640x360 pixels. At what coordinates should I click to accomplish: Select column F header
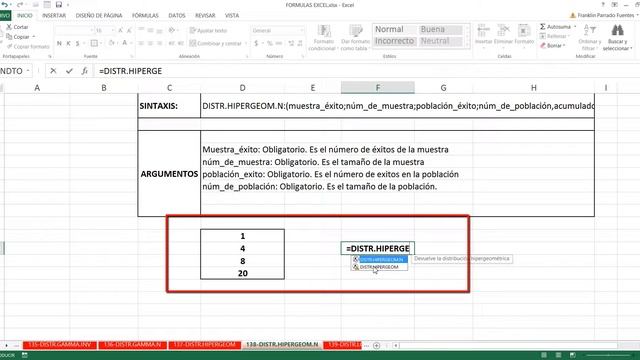pyautogui.click(x=378, y=88)
